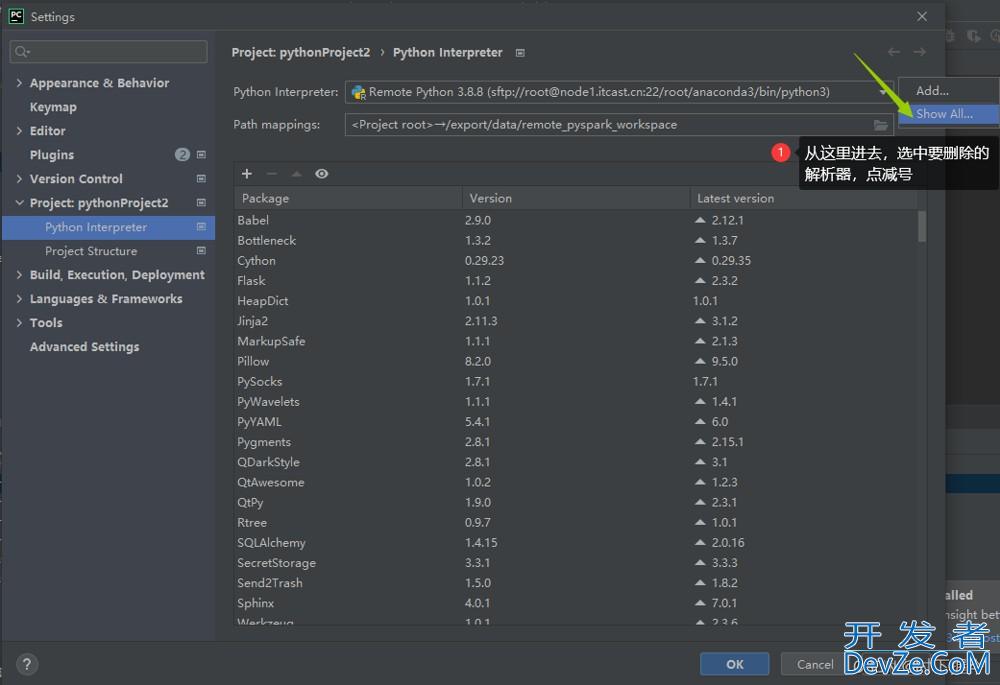
Task: Open the Keymap settings page
Action: tap(53, 107)
